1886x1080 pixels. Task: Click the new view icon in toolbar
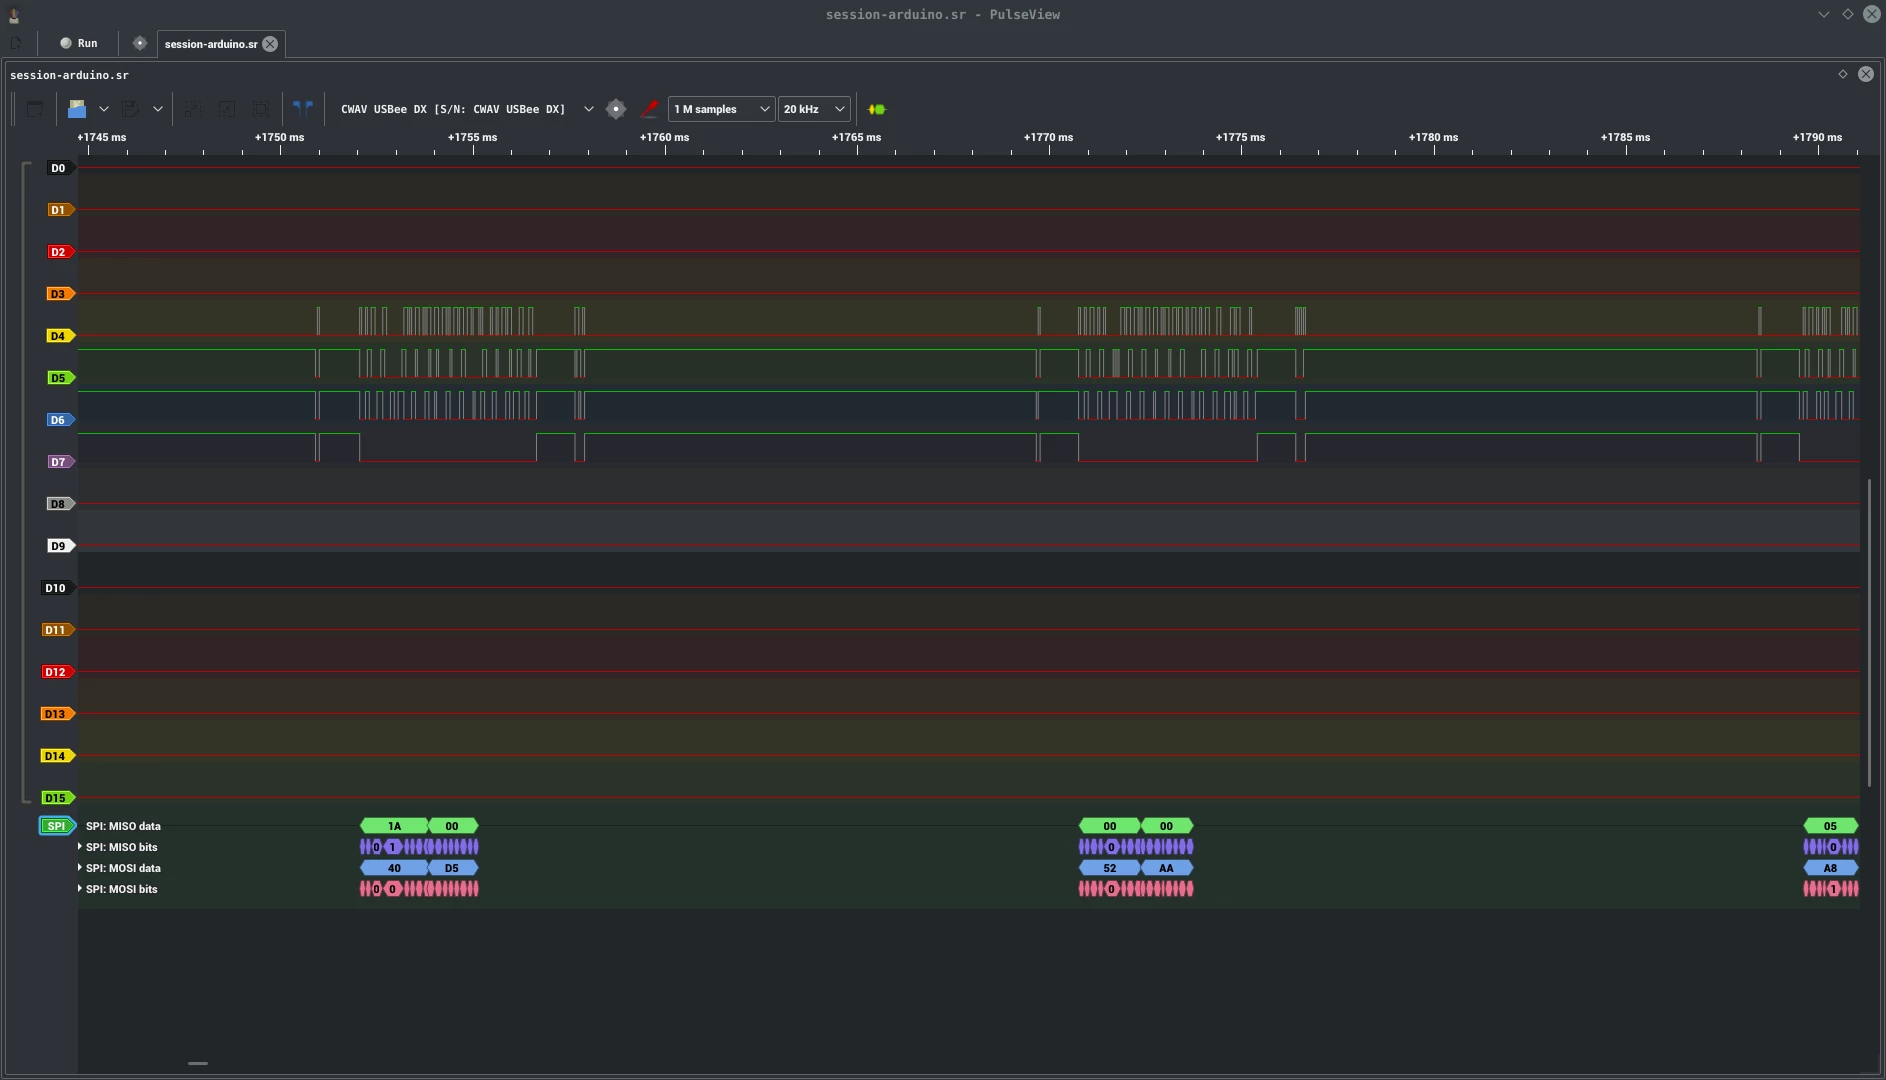[35, 109]
